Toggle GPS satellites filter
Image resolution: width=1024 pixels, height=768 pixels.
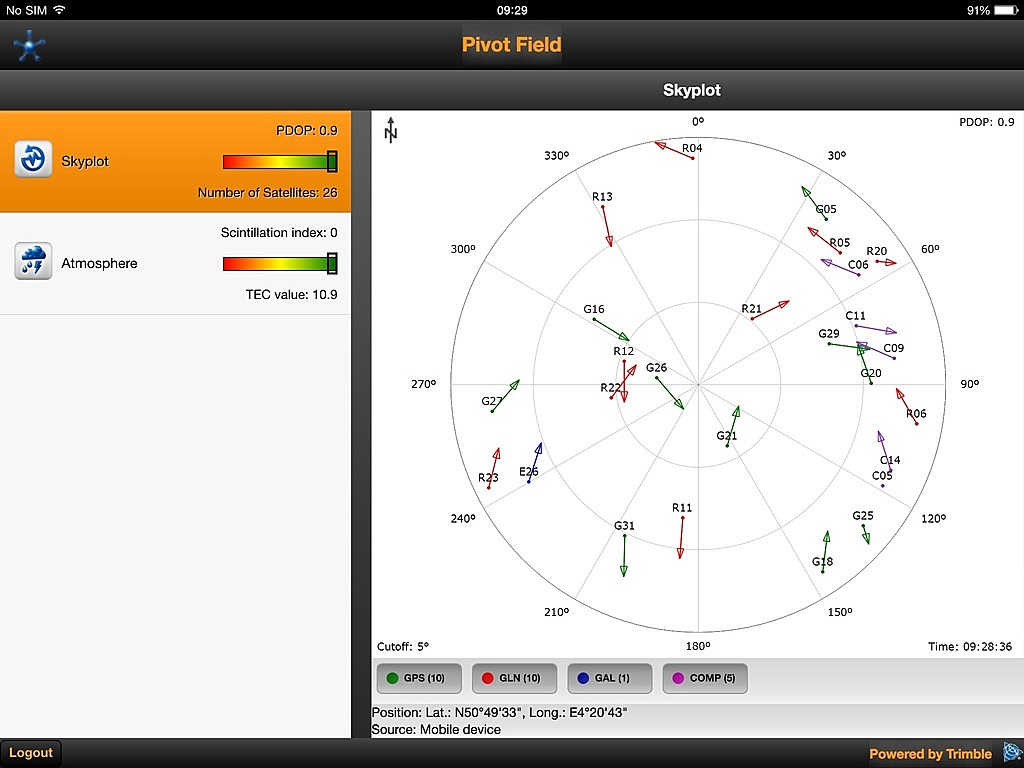(417, 678)
